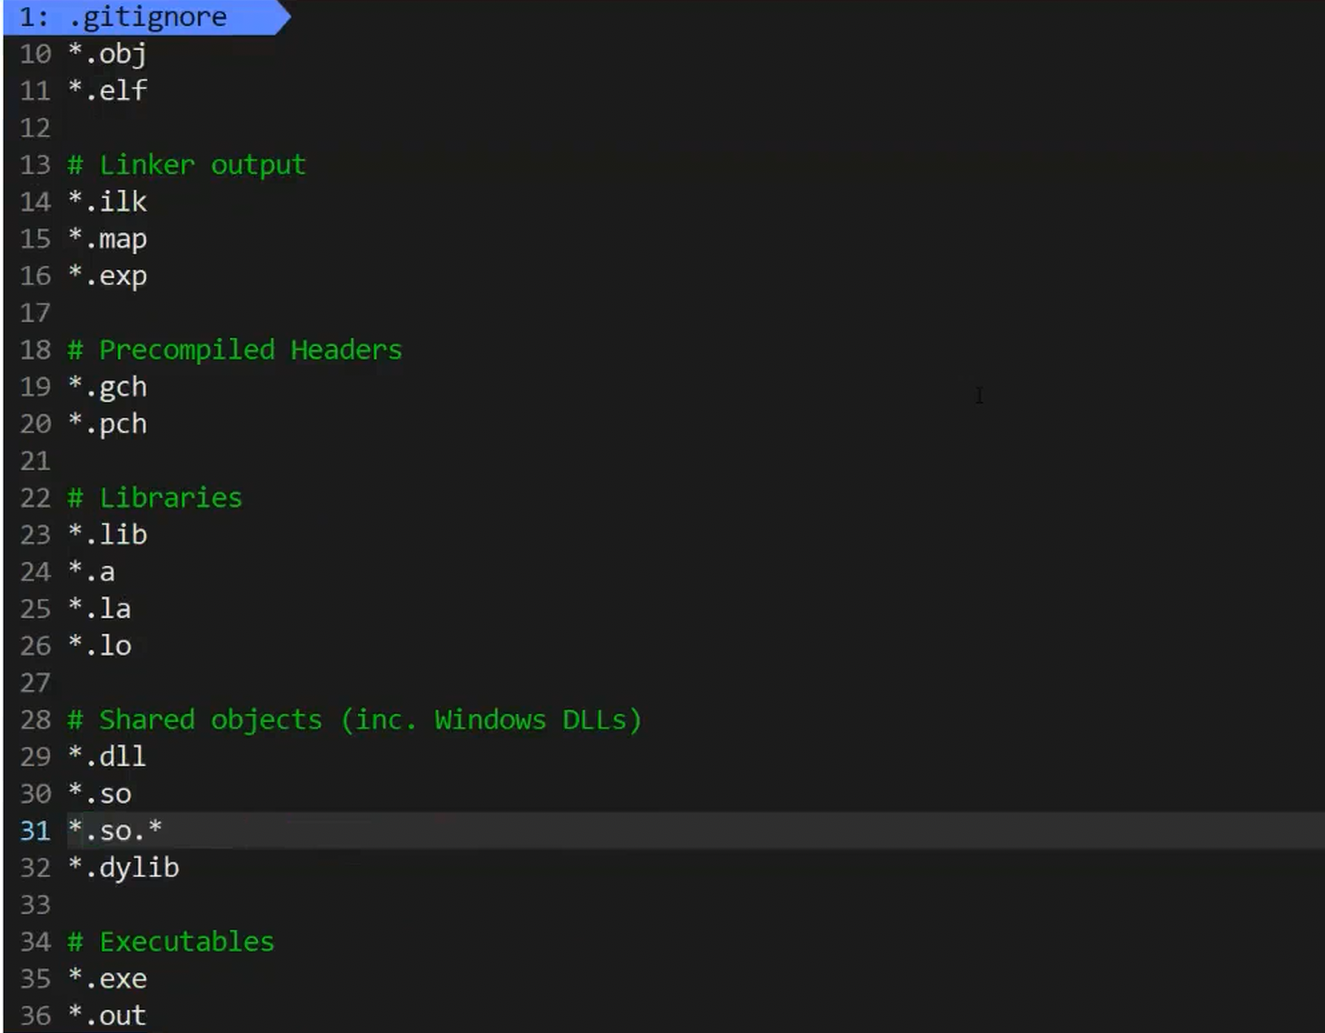
Task: Click the '*.la' pattern line
Action: pyautogui.click(x=99, y=609)
